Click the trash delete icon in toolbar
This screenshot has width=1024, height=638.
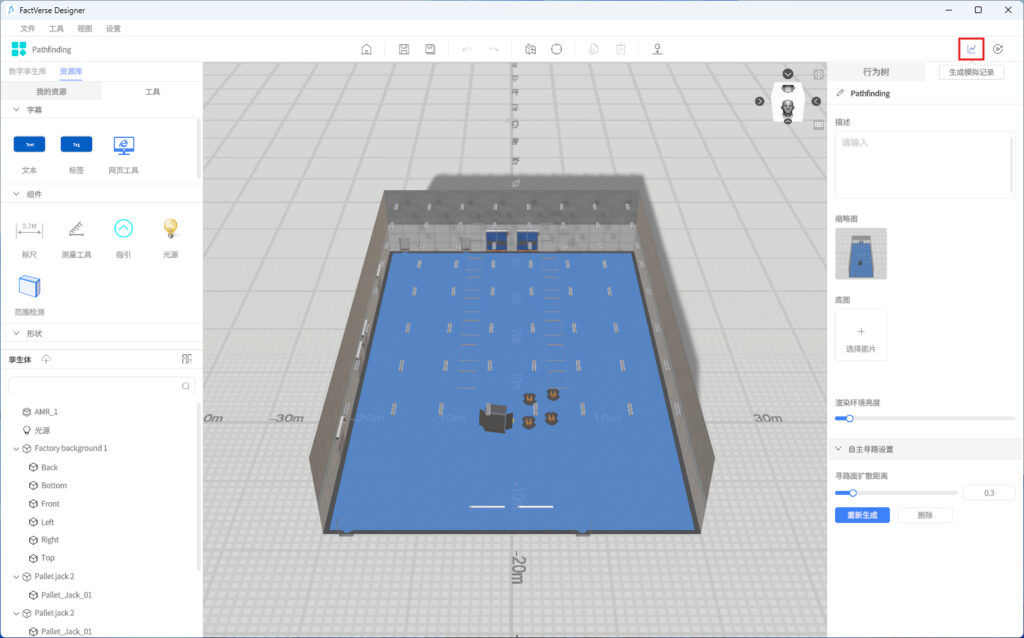tap(620, 49)
